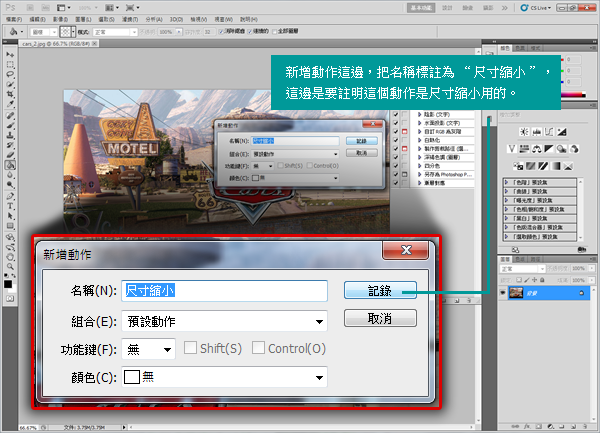Click 記錄 in the small New Action dialog
This screenshot has width=600, height=433.
[361, 141]
